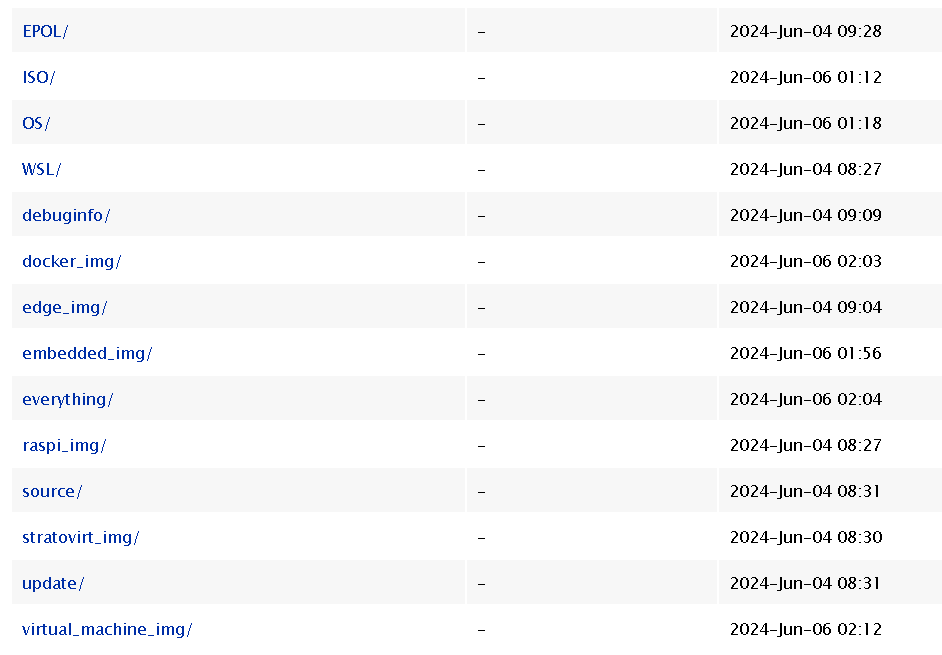Open the update/ directory link
This screenshot has width=942, height=655.
coord(53,583)
